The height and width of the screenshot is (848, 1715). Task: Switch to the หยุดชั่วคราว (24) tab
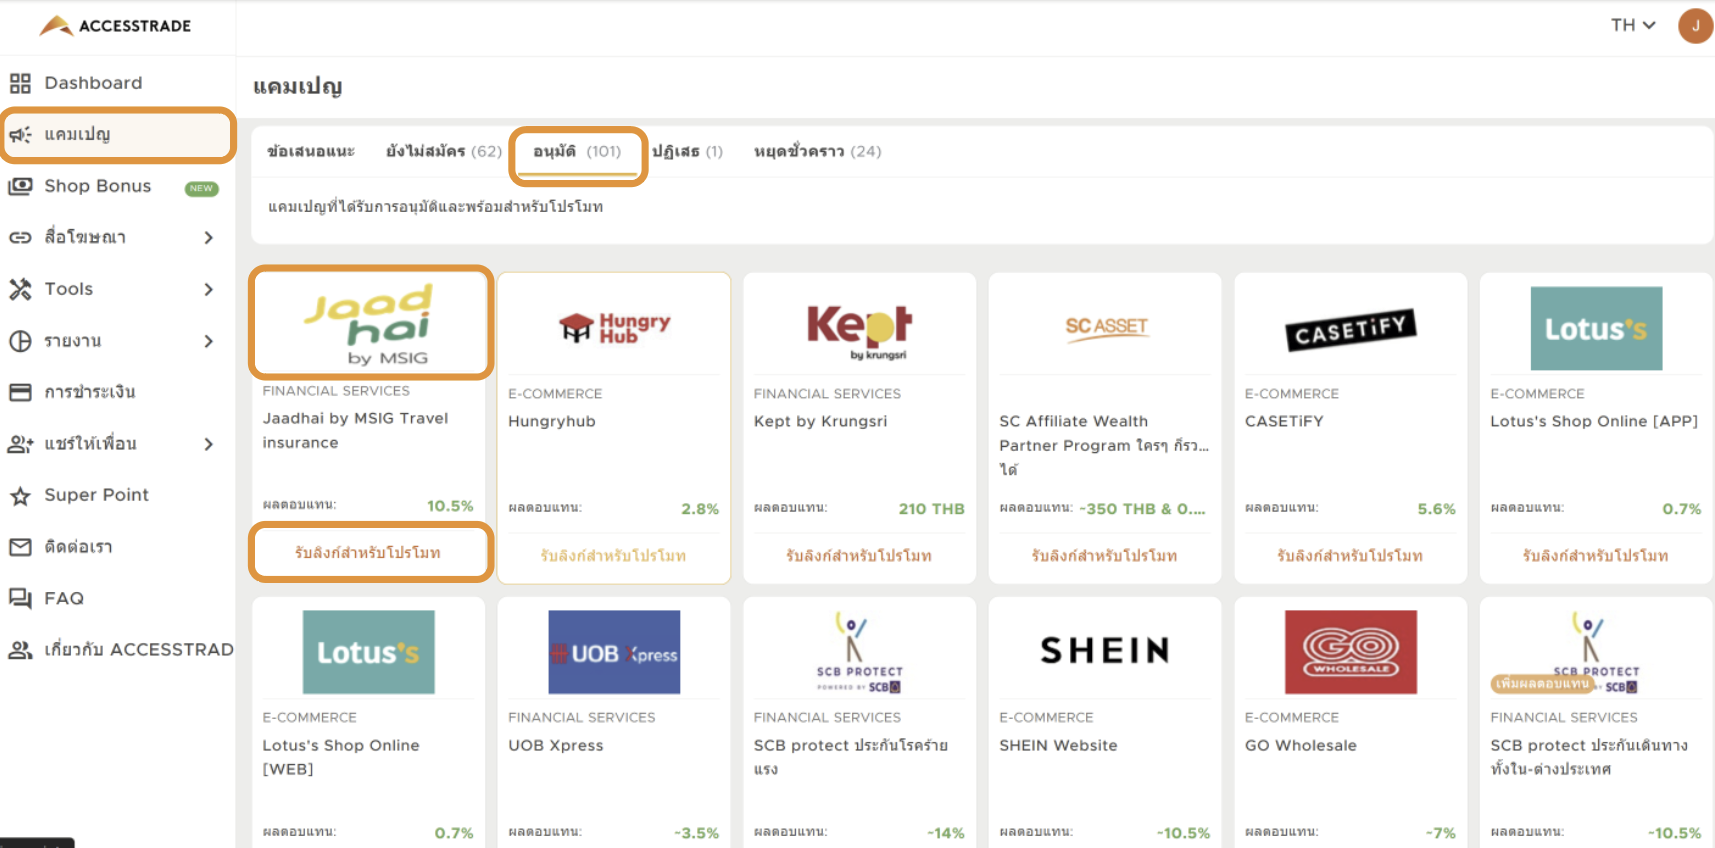pyautogui.click(x=817, y=151)
